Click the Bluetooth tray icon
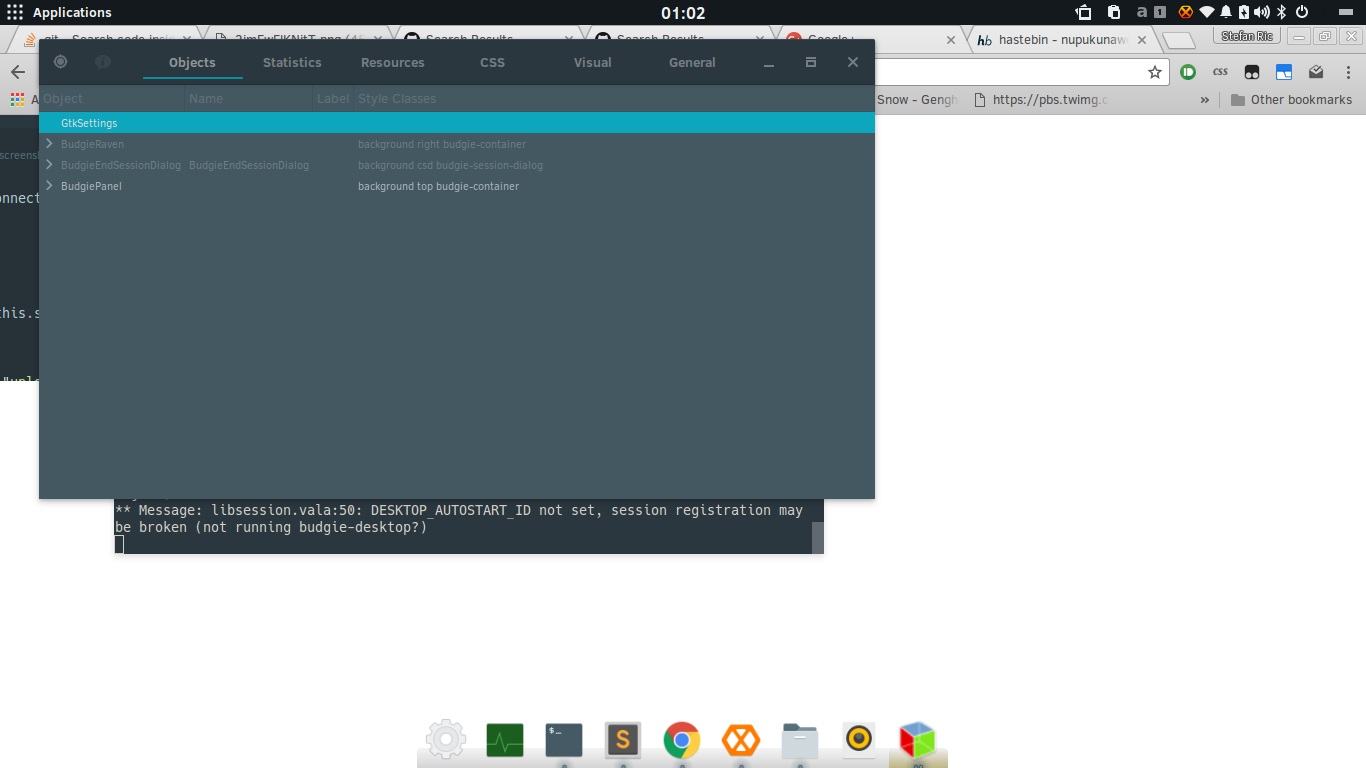 pyautogui.click(x=1281, y=12)
